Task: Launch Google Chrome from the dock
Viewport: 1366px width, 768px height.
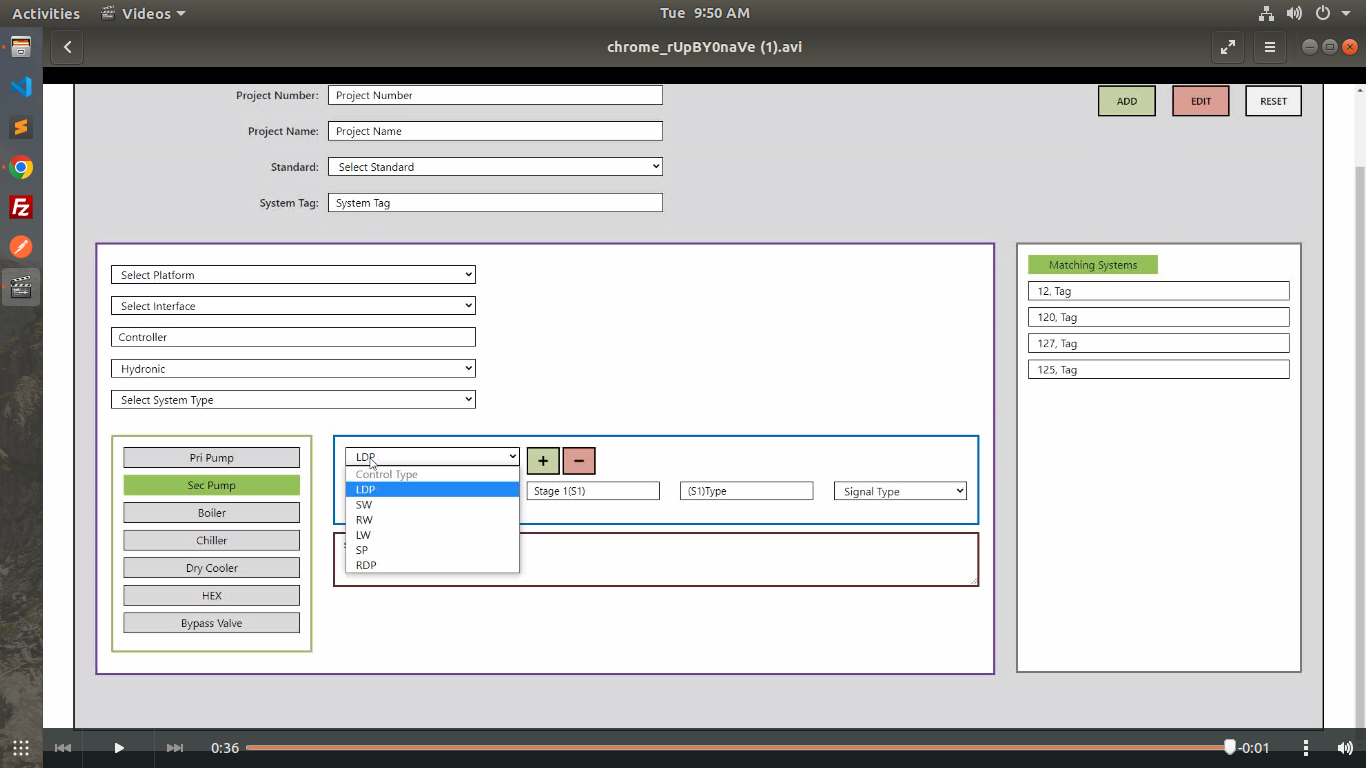Action: pyautogui.click(x=21, y=168)
